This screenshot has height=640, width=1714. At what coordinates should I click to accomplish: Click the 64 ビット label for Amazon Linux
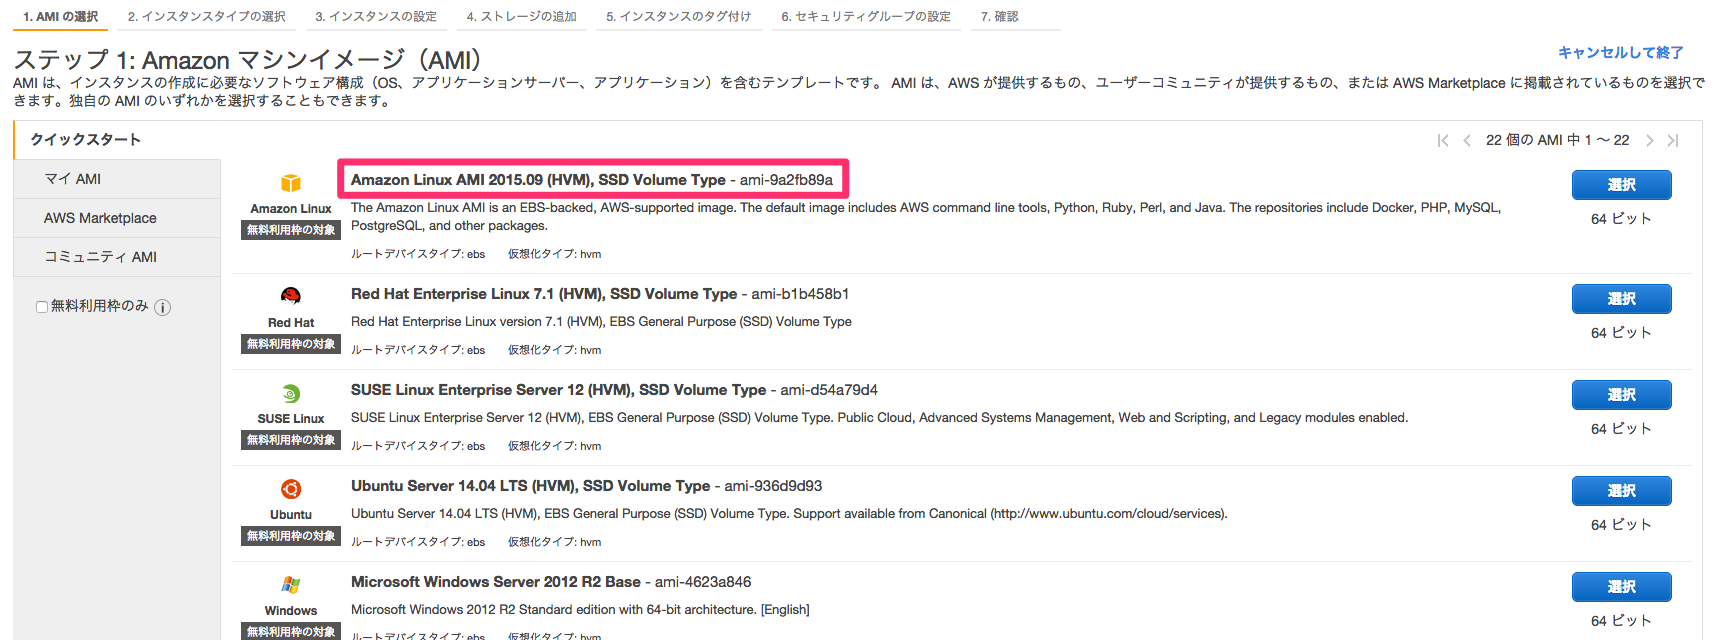point(1621,219)
